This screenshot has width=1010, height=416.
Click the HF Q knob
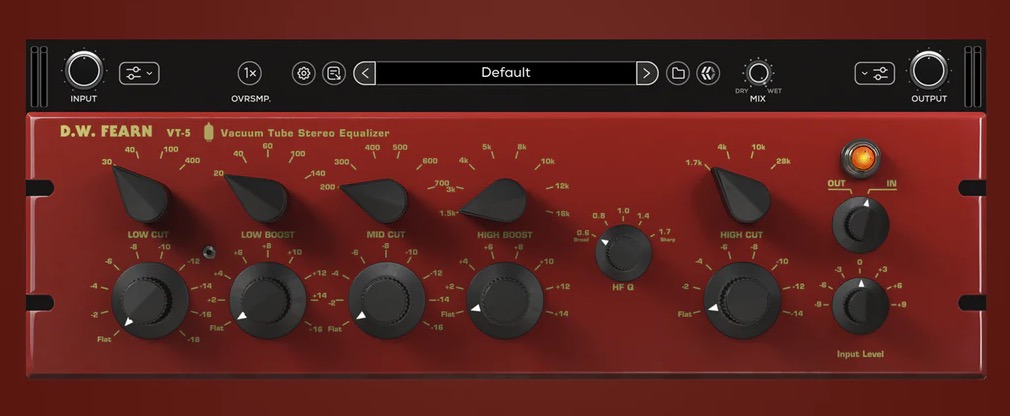click(623, 250)
